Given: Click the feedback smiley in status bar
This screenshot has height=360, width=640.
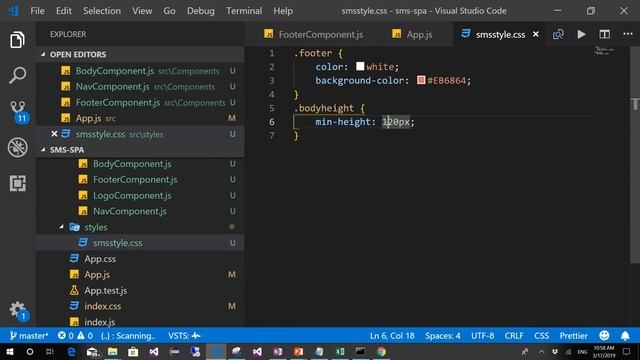Looking at the screenshot, I should click(604, 336).
